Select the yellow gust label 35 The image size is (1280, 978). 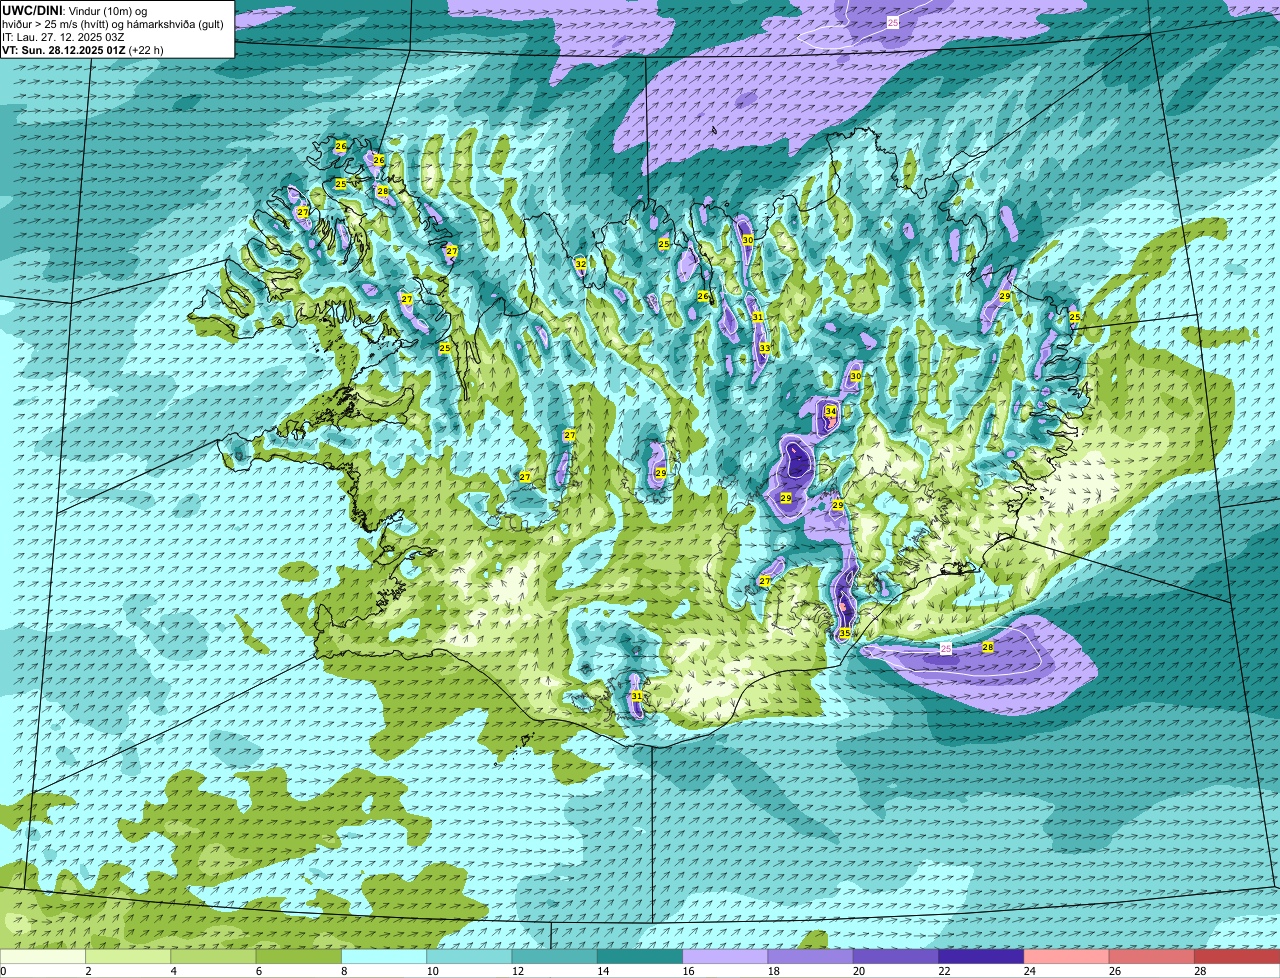pos(844,633)
